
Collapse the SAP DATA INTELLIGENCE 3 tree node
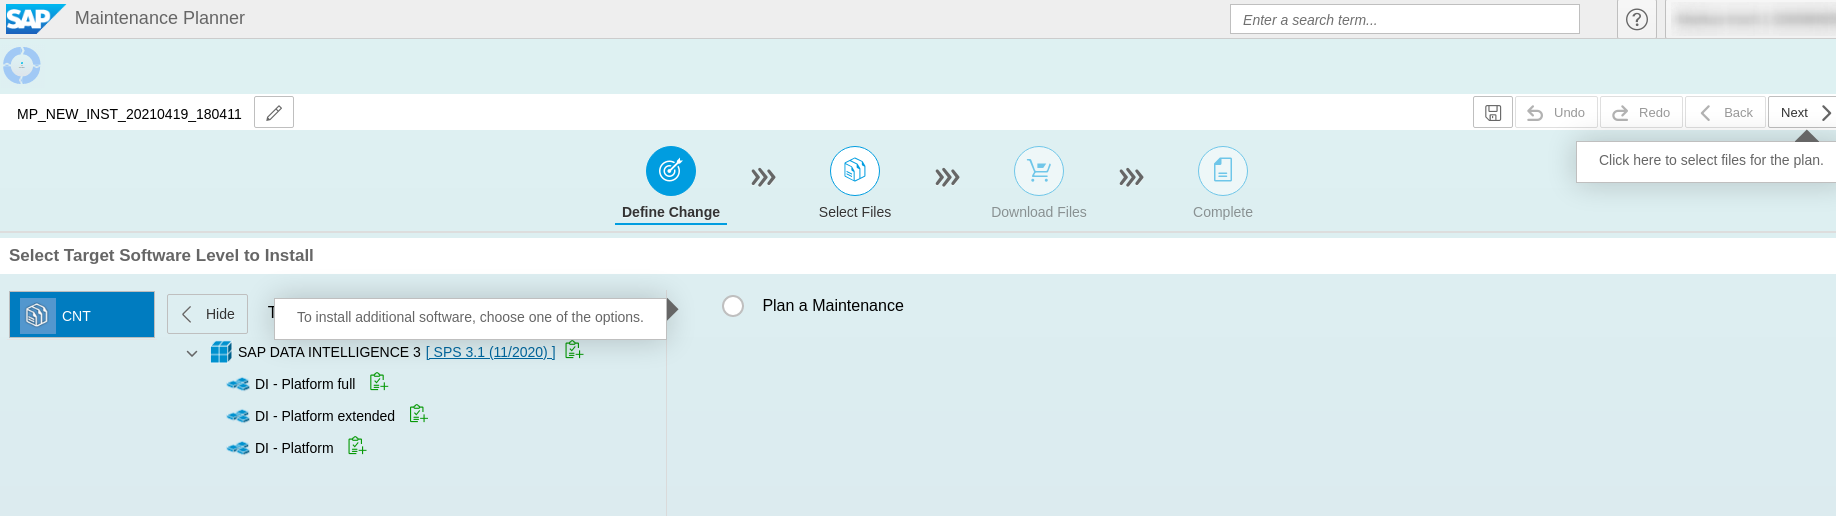(192, 353)
